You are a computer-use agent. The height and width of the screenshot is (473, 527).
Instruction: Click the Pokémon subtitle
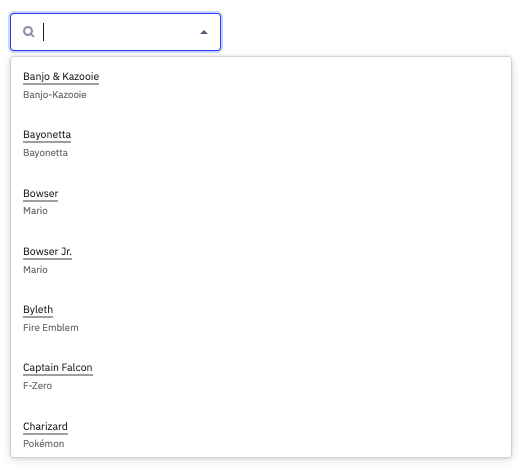coord(44,444)
